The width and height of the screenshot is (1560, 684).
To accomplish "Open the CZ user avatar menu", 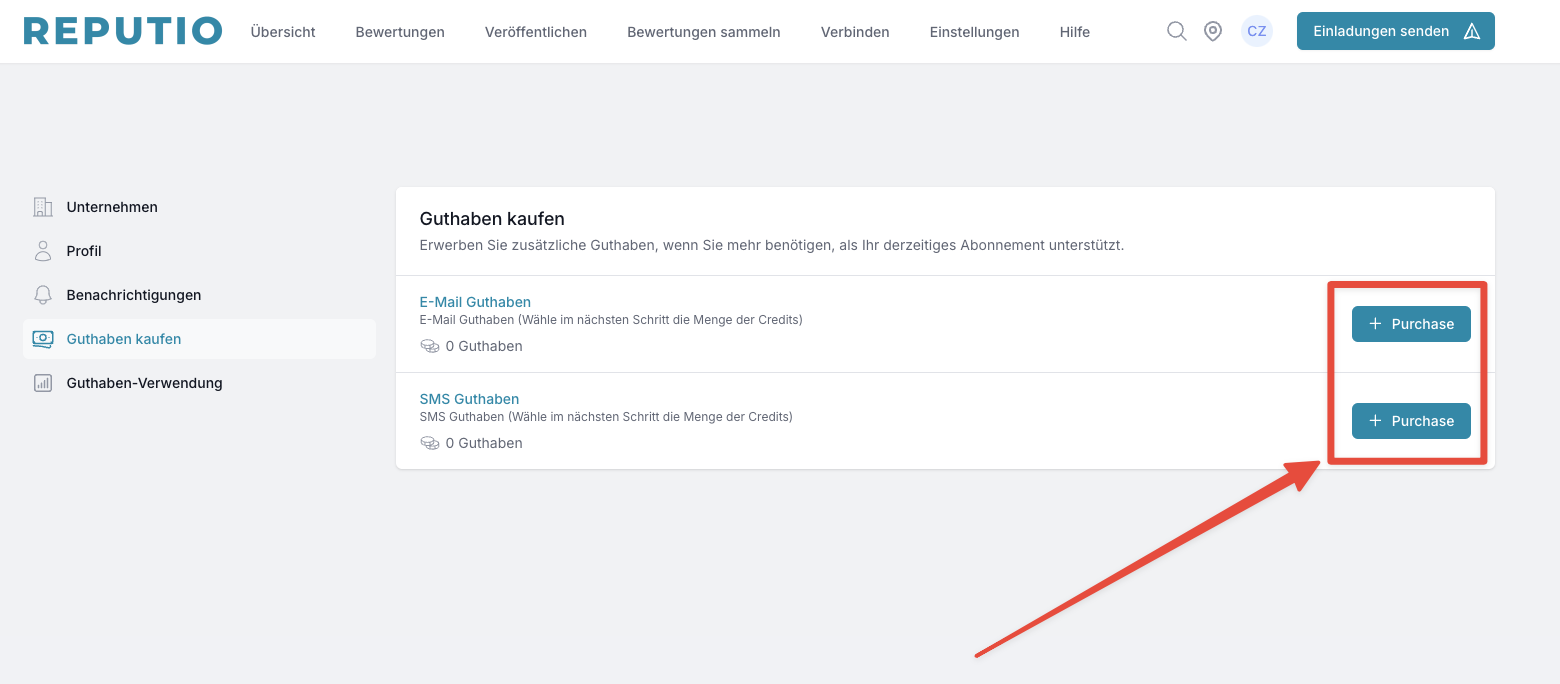I will click(x=1256, y=31).
